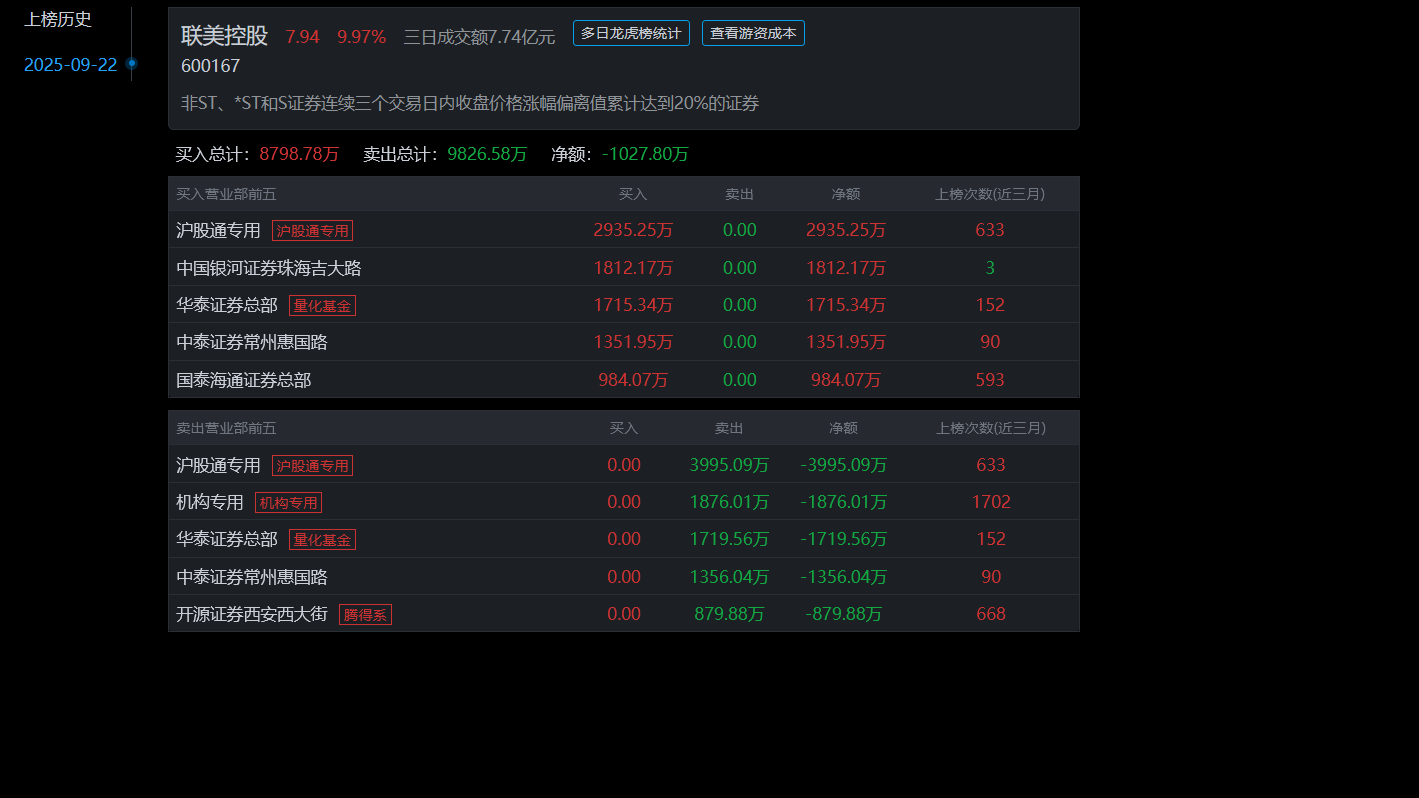Image resolution: width=1419 pixels, height=798 pixels.
Task: Click the 查看游资成本 button
Action: (x=753, y=33)
